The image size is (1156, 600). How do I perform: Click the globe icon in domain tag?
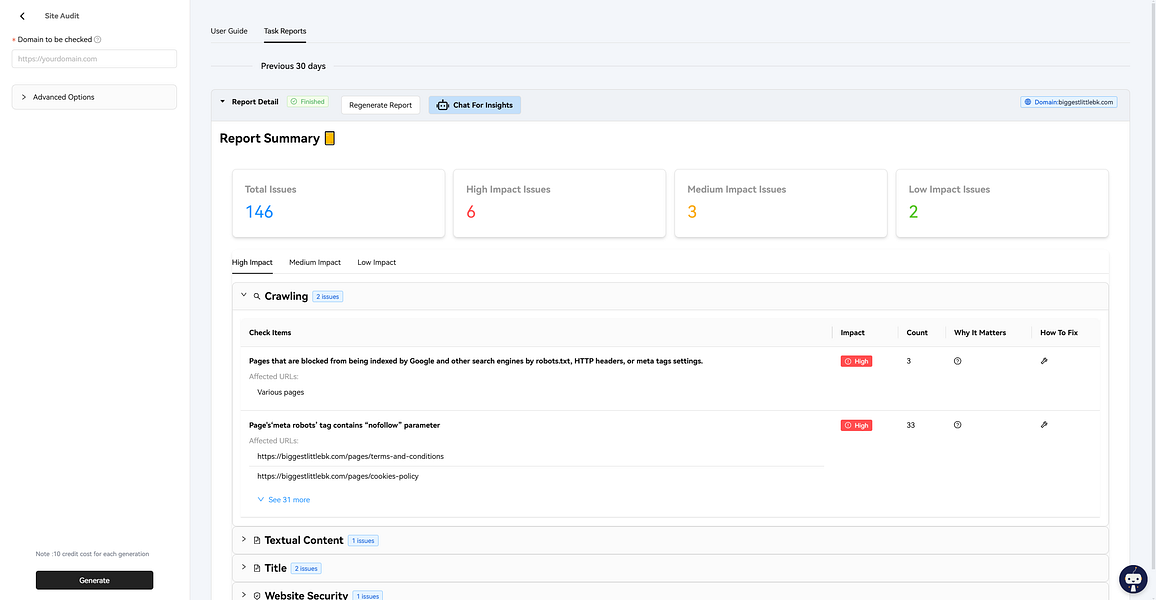tap(1028, 102)
